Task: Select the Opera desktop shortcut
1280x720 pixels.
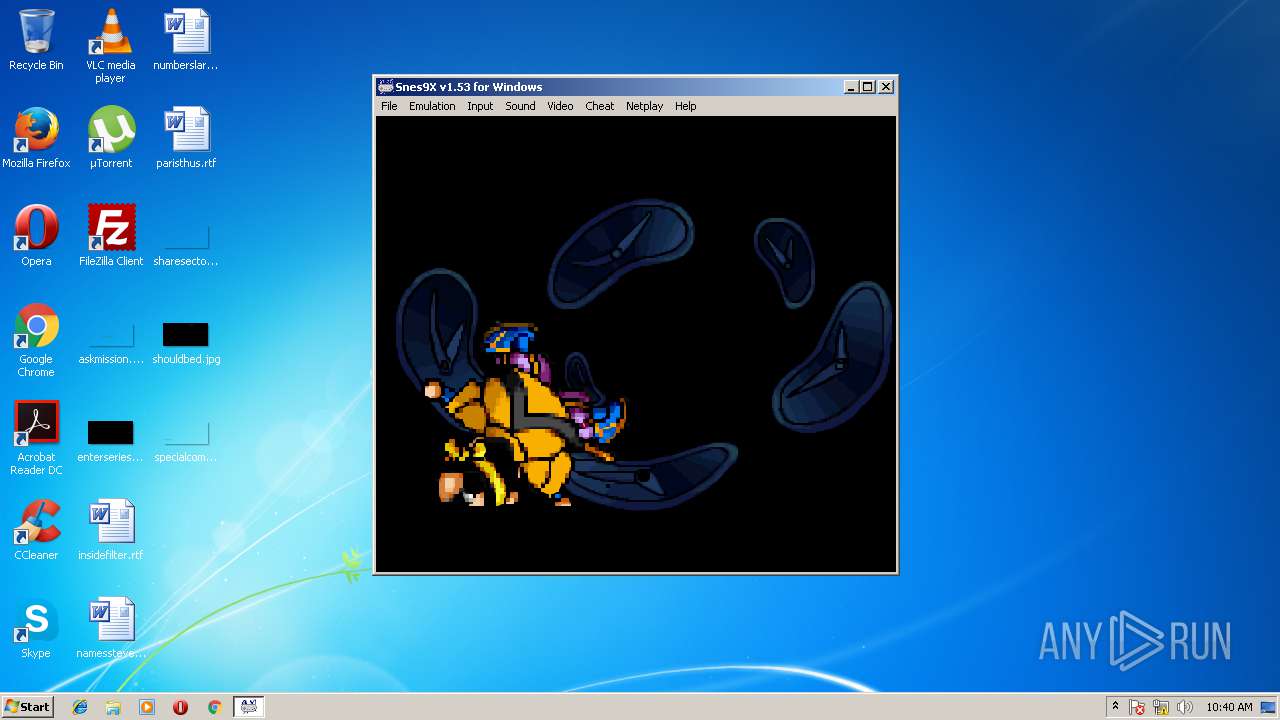Action: [36, 236]
